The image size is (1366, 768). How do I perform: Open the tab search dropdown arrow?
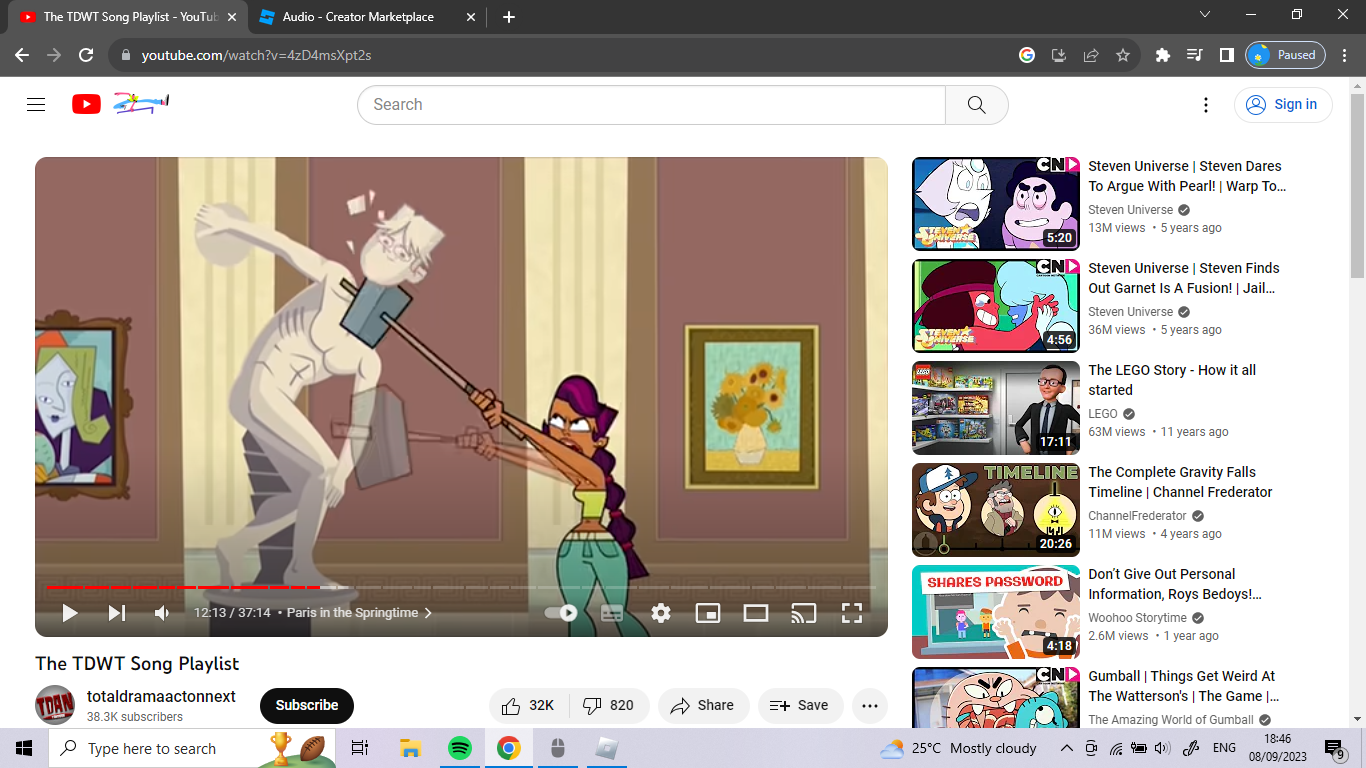[1205, 14]
